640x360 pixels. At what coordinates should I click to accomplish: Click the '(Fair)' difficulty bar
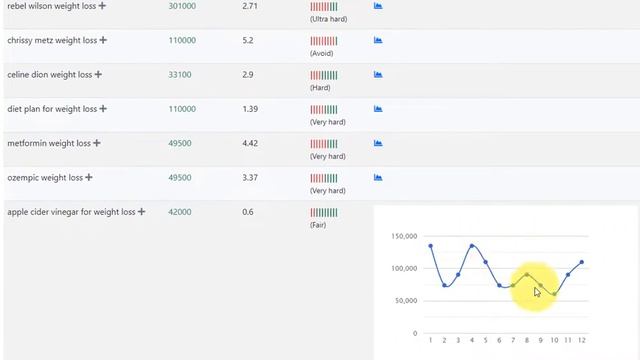[324, 212]
